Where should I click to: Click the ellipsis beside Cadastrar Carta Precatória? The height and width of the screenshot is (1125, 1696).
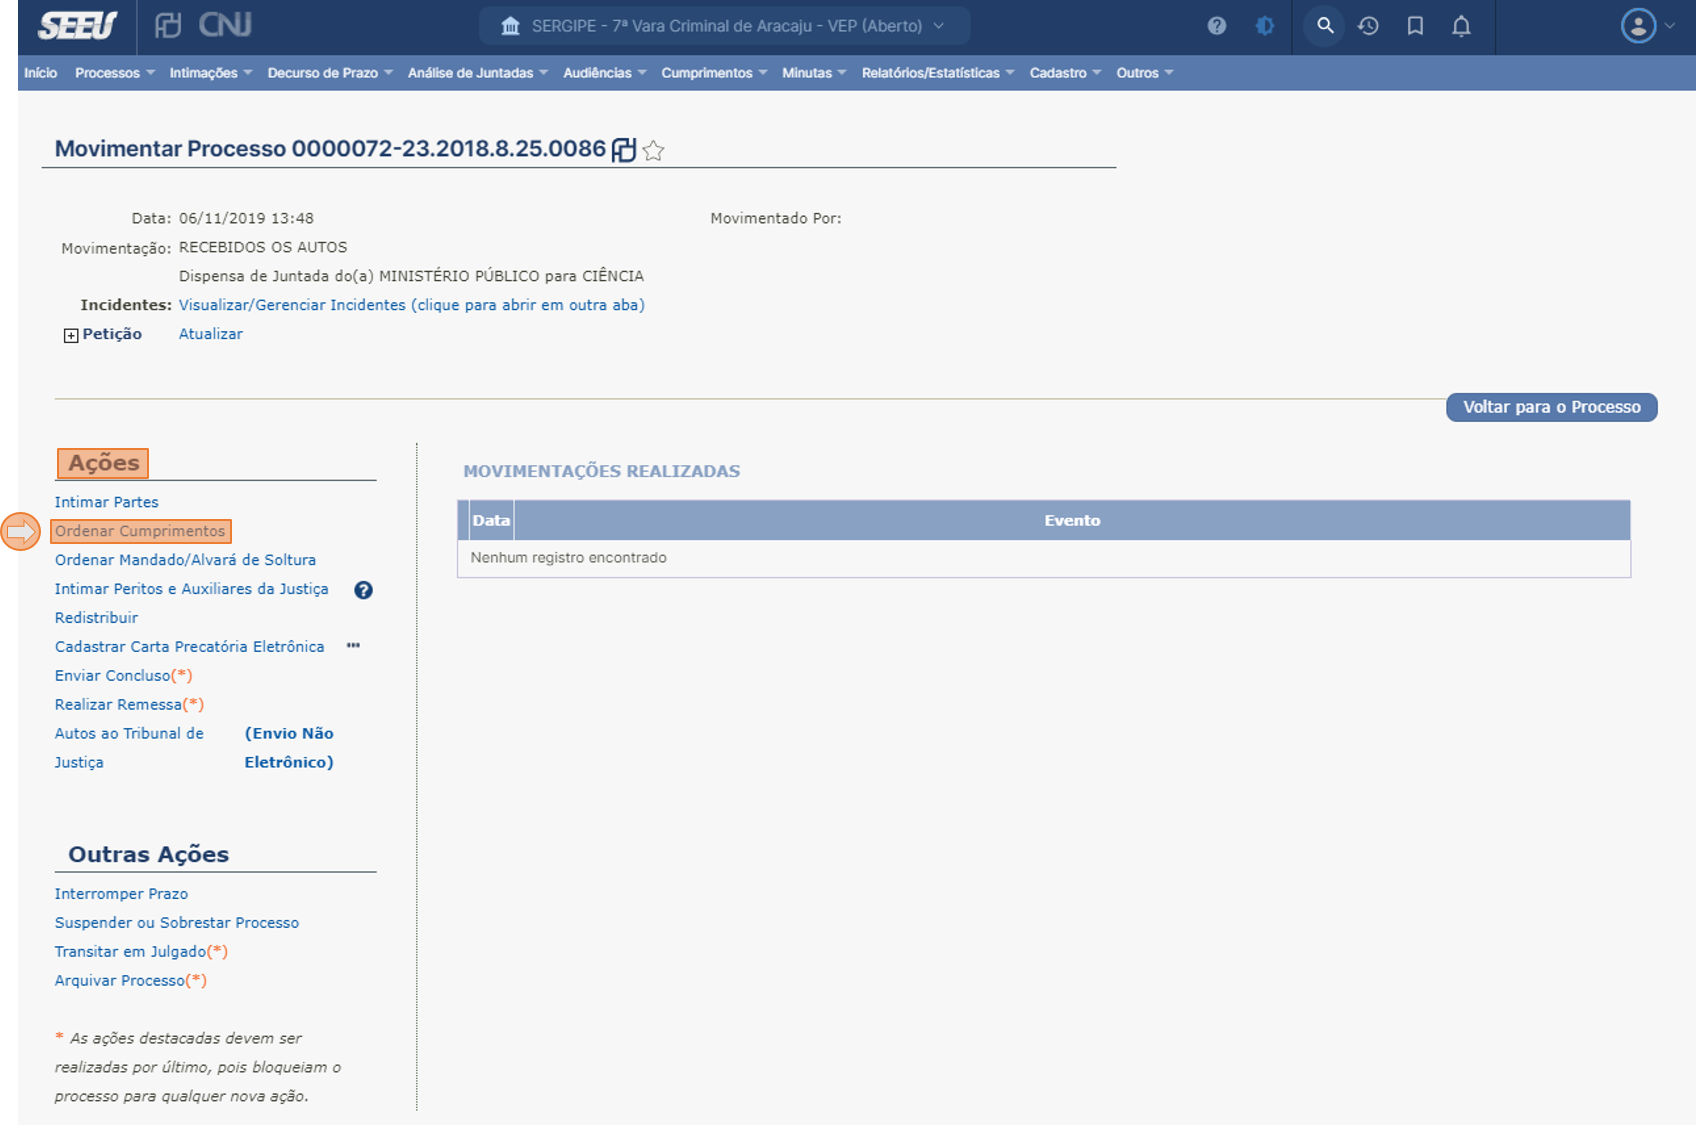[x=353, y=646]
